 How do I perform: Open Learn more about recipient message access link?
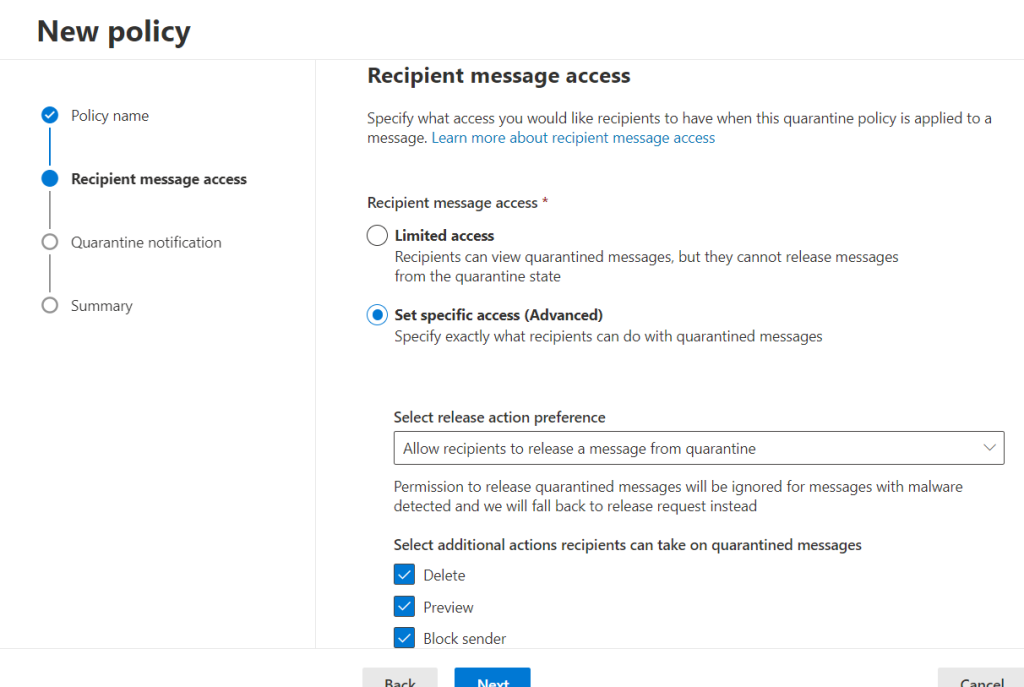coord(573,138)
